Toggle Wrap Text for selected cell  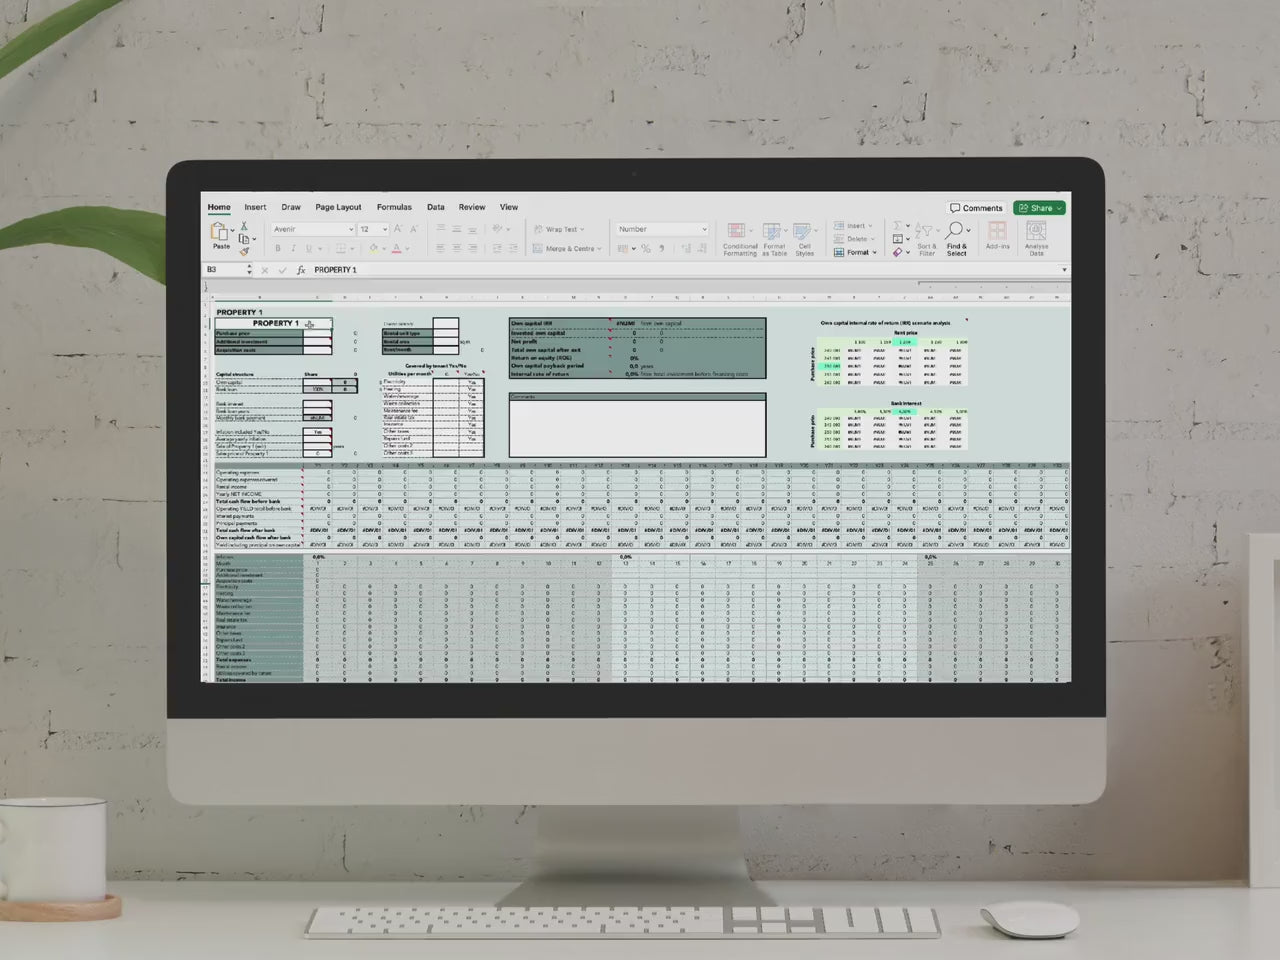[x=558, y=229]
